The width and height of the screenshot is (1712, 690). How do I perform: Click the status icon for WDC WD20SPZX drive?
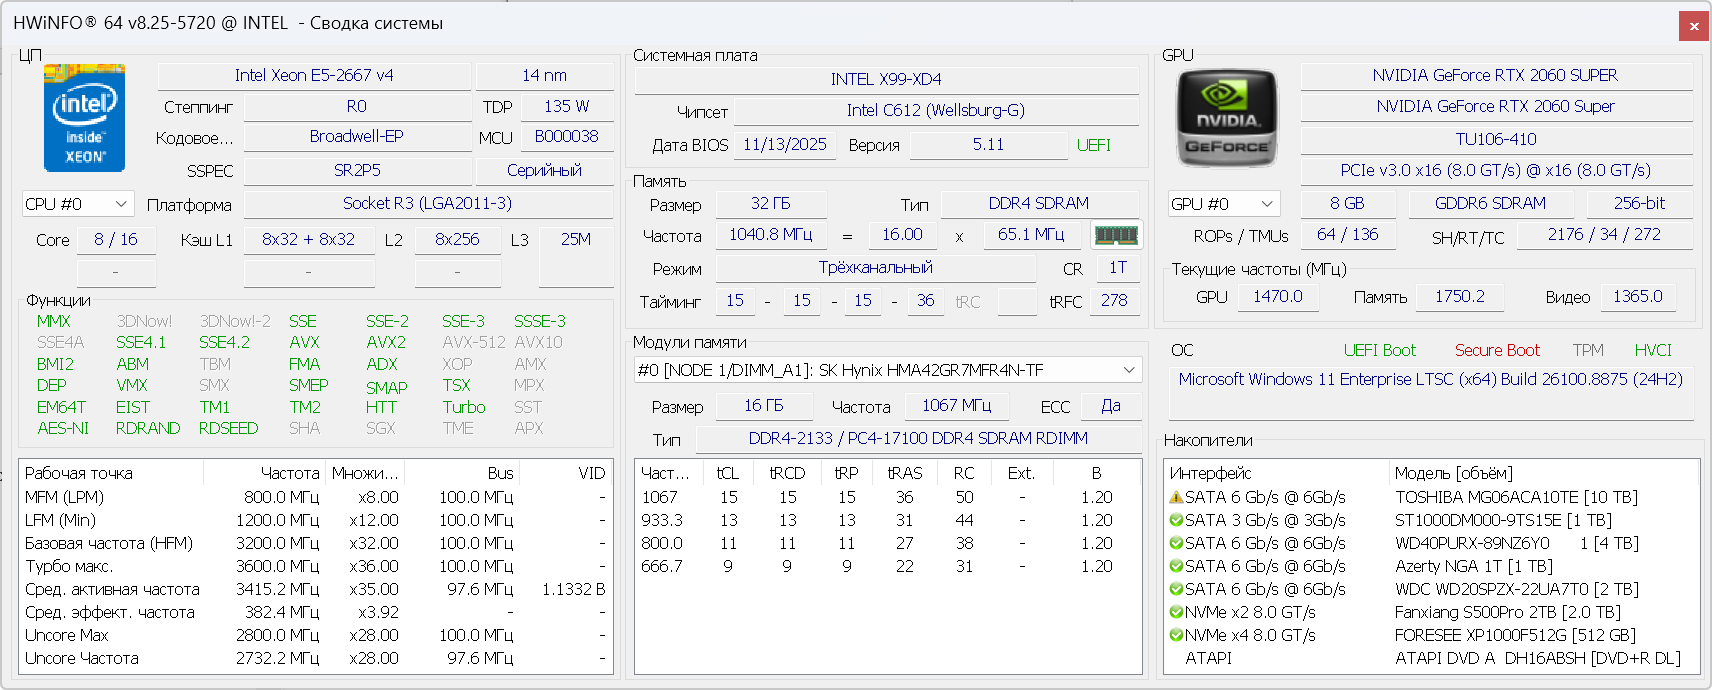tap(1176, 589)
